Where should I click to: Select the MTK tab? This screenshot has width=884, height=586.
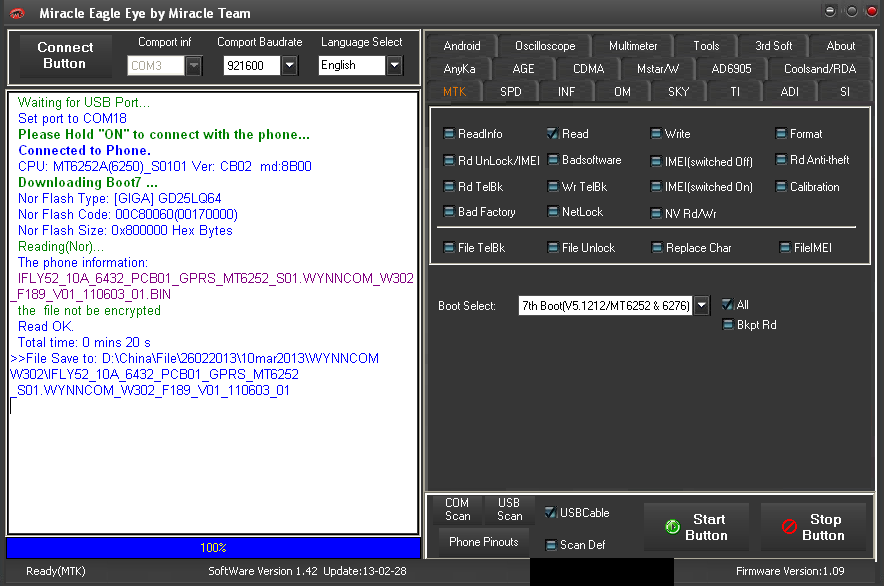(454, 91)
